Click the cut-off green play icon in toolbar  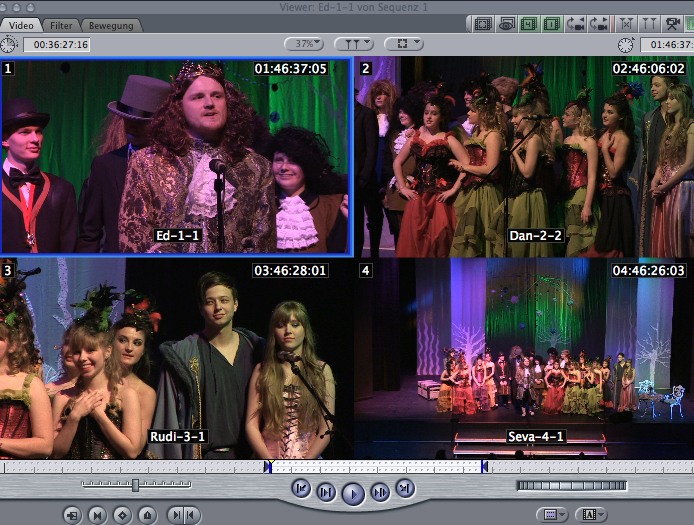690,24
